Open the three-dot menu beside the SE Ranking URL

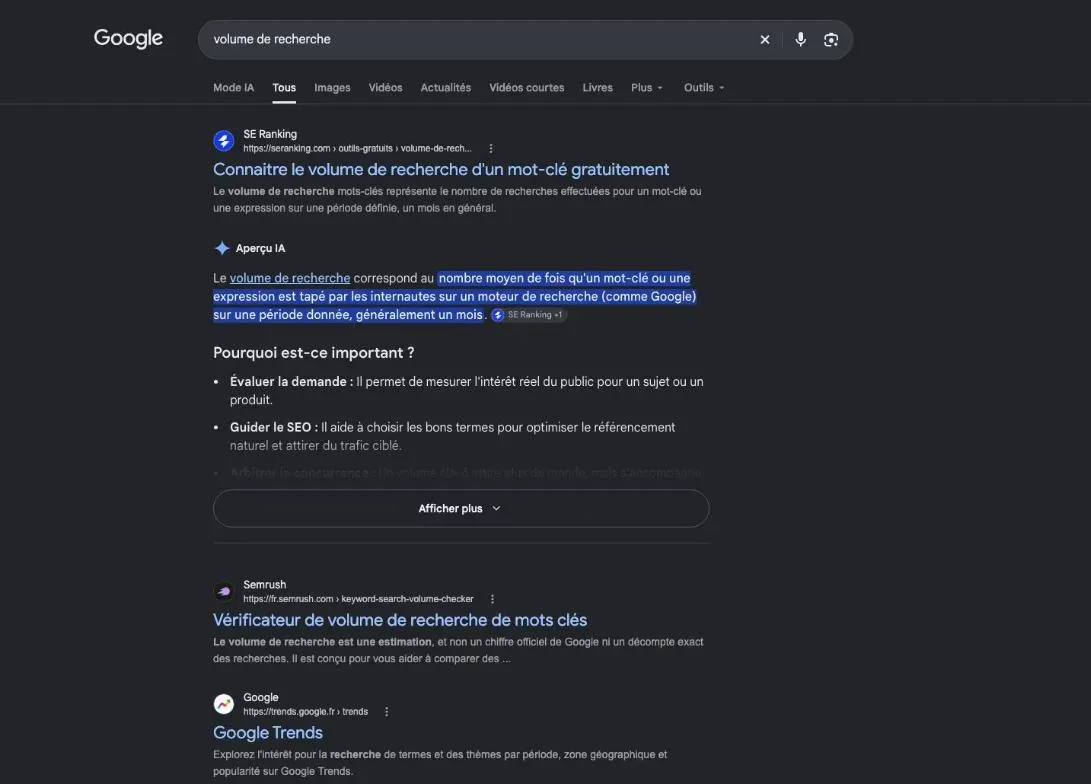(491, 149)
